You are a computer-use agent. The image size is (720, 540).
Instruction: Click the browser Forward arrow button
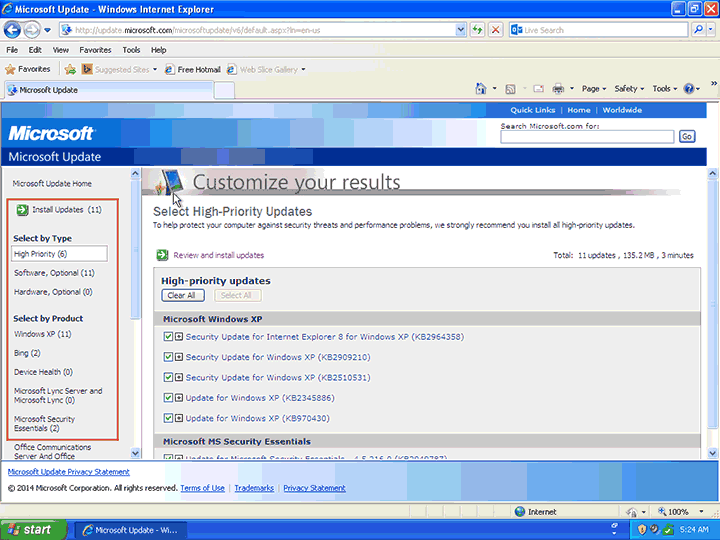[32, 30]
